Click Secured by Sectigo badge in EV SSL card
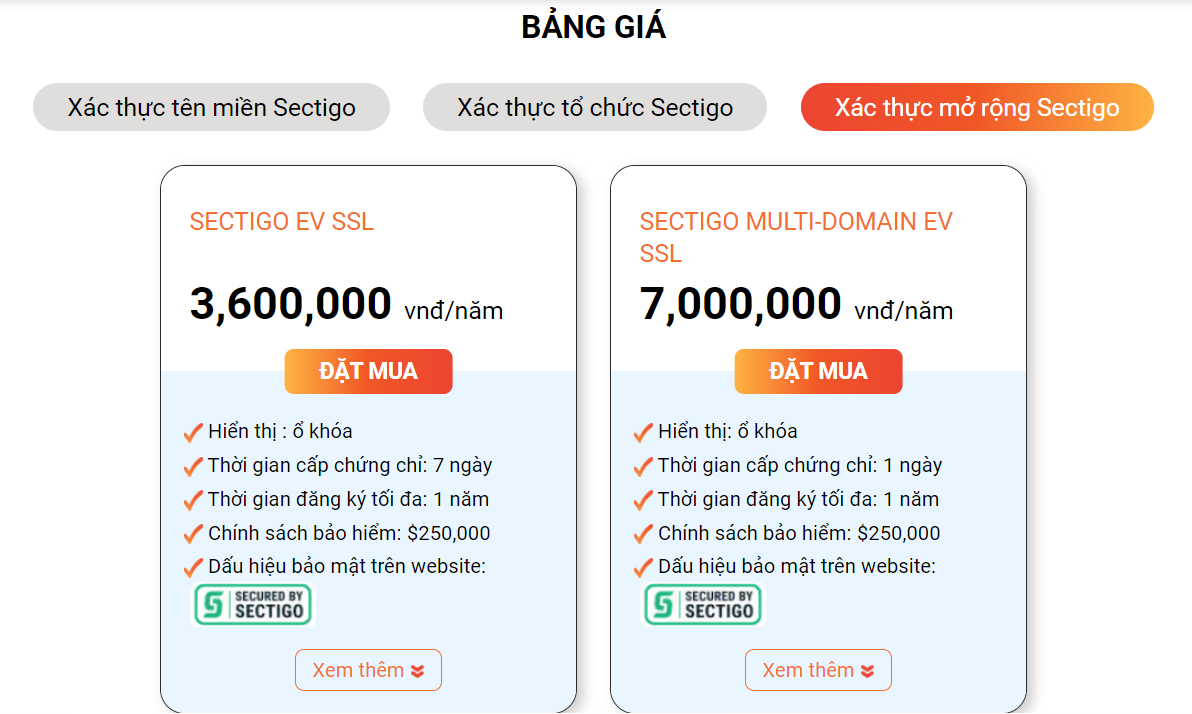Viewport: 1192px width, 714px height. coord(253,605)
